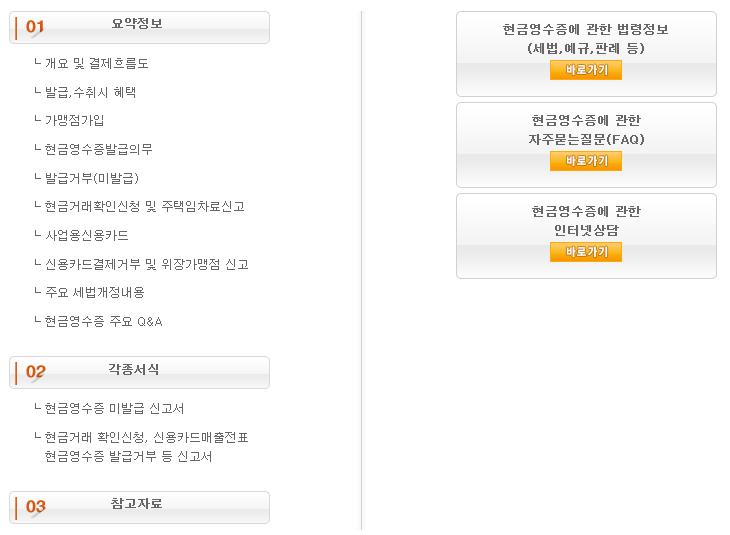This screenshot has height=535, width=730.
Task: Click 바로가기 button under 법령정보
Action: [586, 70]
